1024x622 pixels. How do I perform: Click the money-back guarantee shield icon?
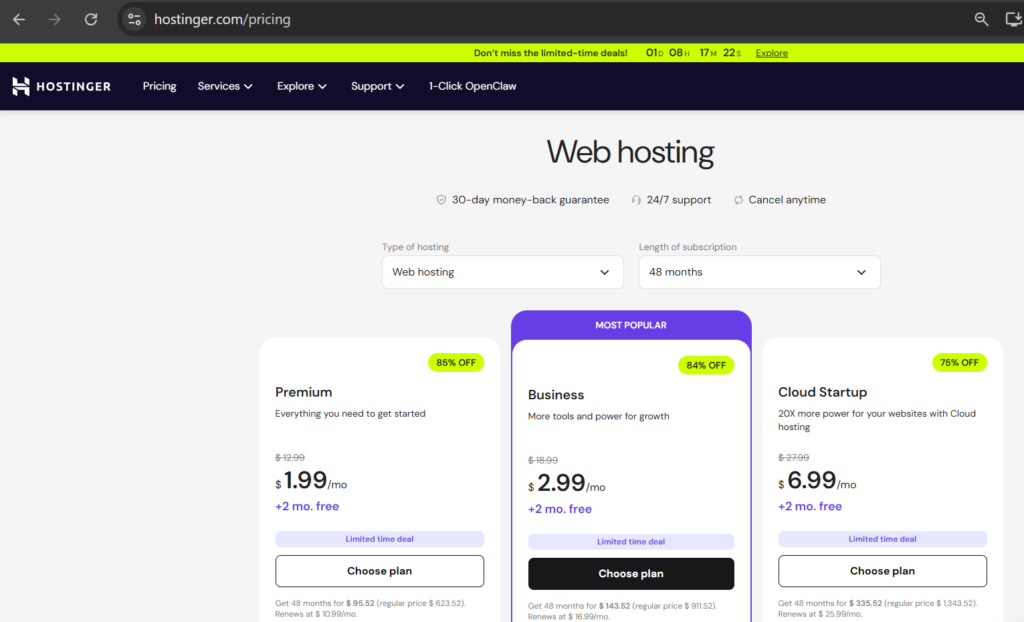[441, 200]
